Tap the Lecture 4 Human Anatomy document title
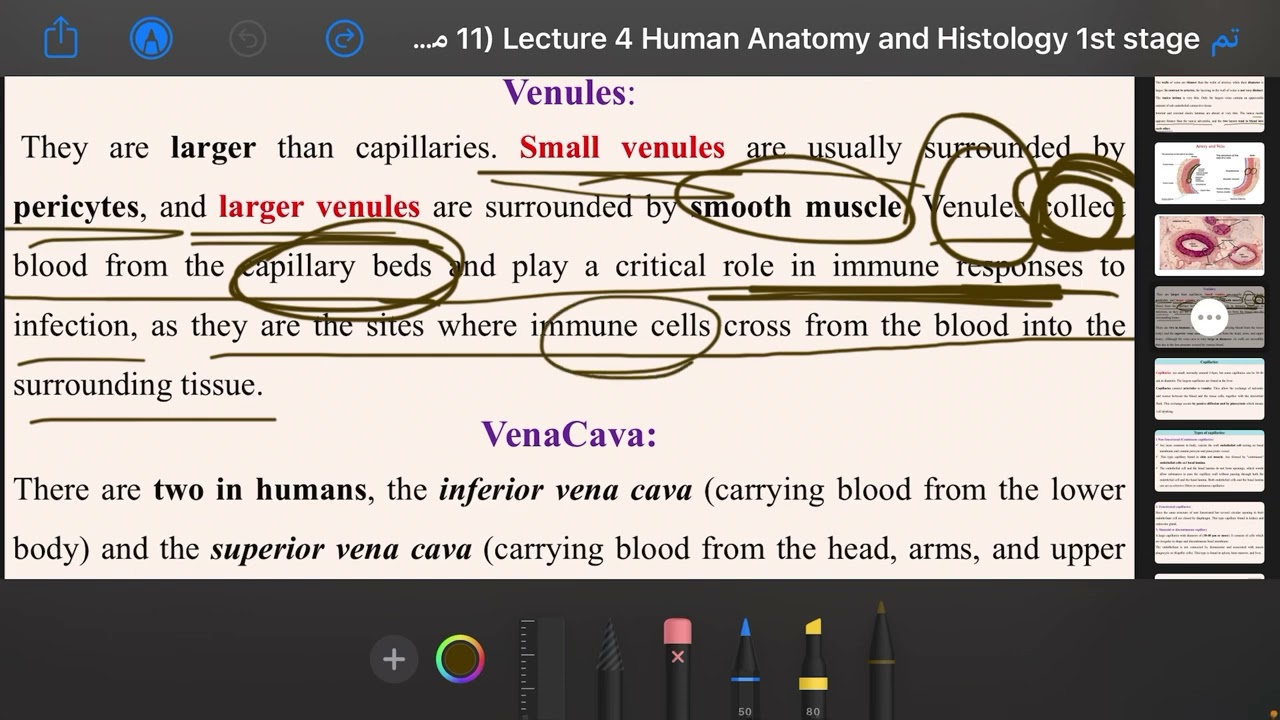This screenshot has width=1280, height=720. coord(806,39)
